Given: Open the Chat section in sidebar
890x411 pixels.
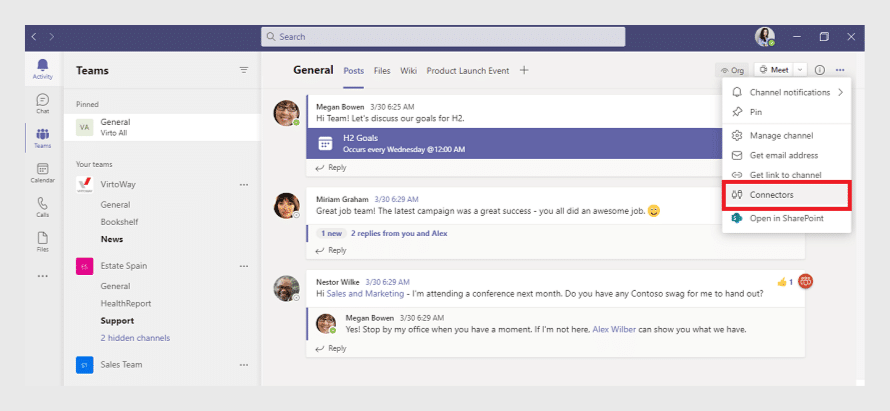Looking at the screenshot, I should tap(43, 104).
